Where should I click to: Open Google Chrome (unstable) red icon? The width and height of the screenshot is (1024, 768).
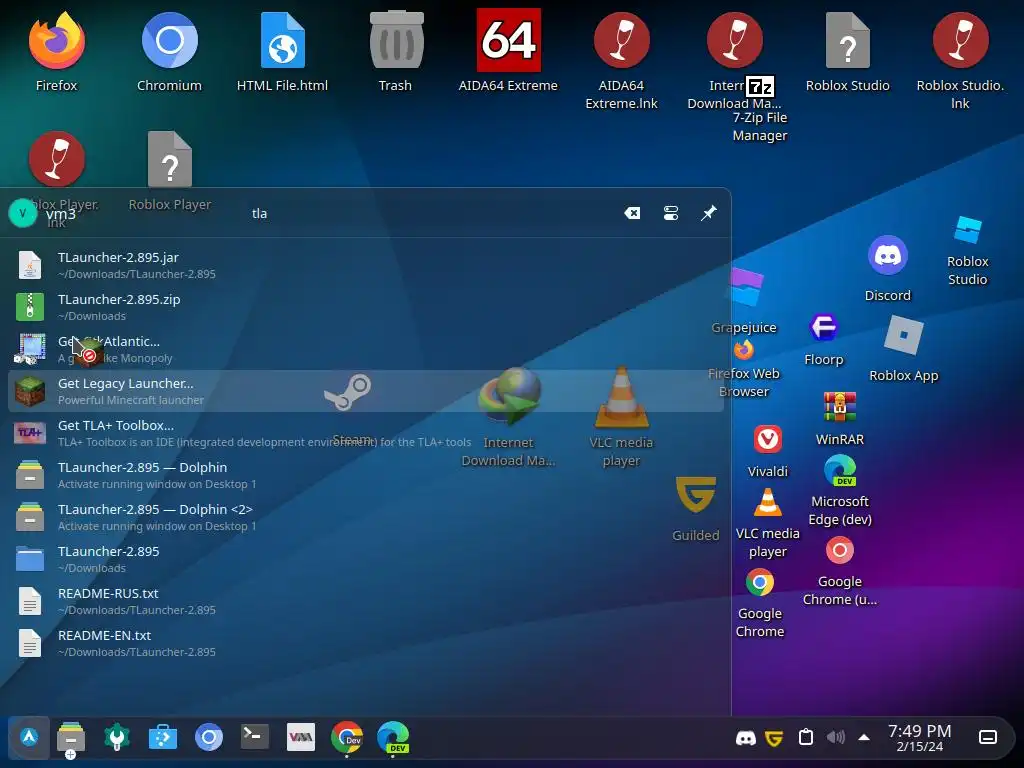(840, 571)
